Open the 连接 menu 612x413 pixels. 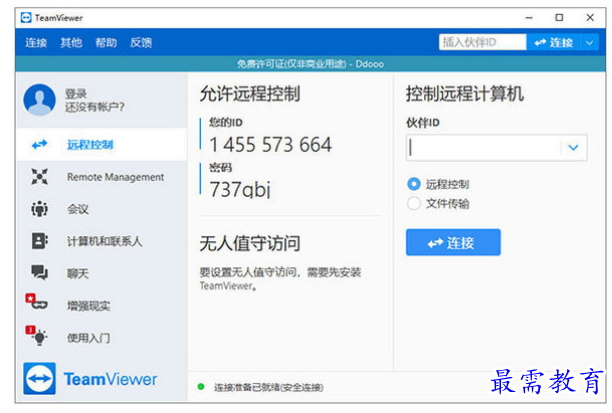pyautogui.click(x=36, y=43)
